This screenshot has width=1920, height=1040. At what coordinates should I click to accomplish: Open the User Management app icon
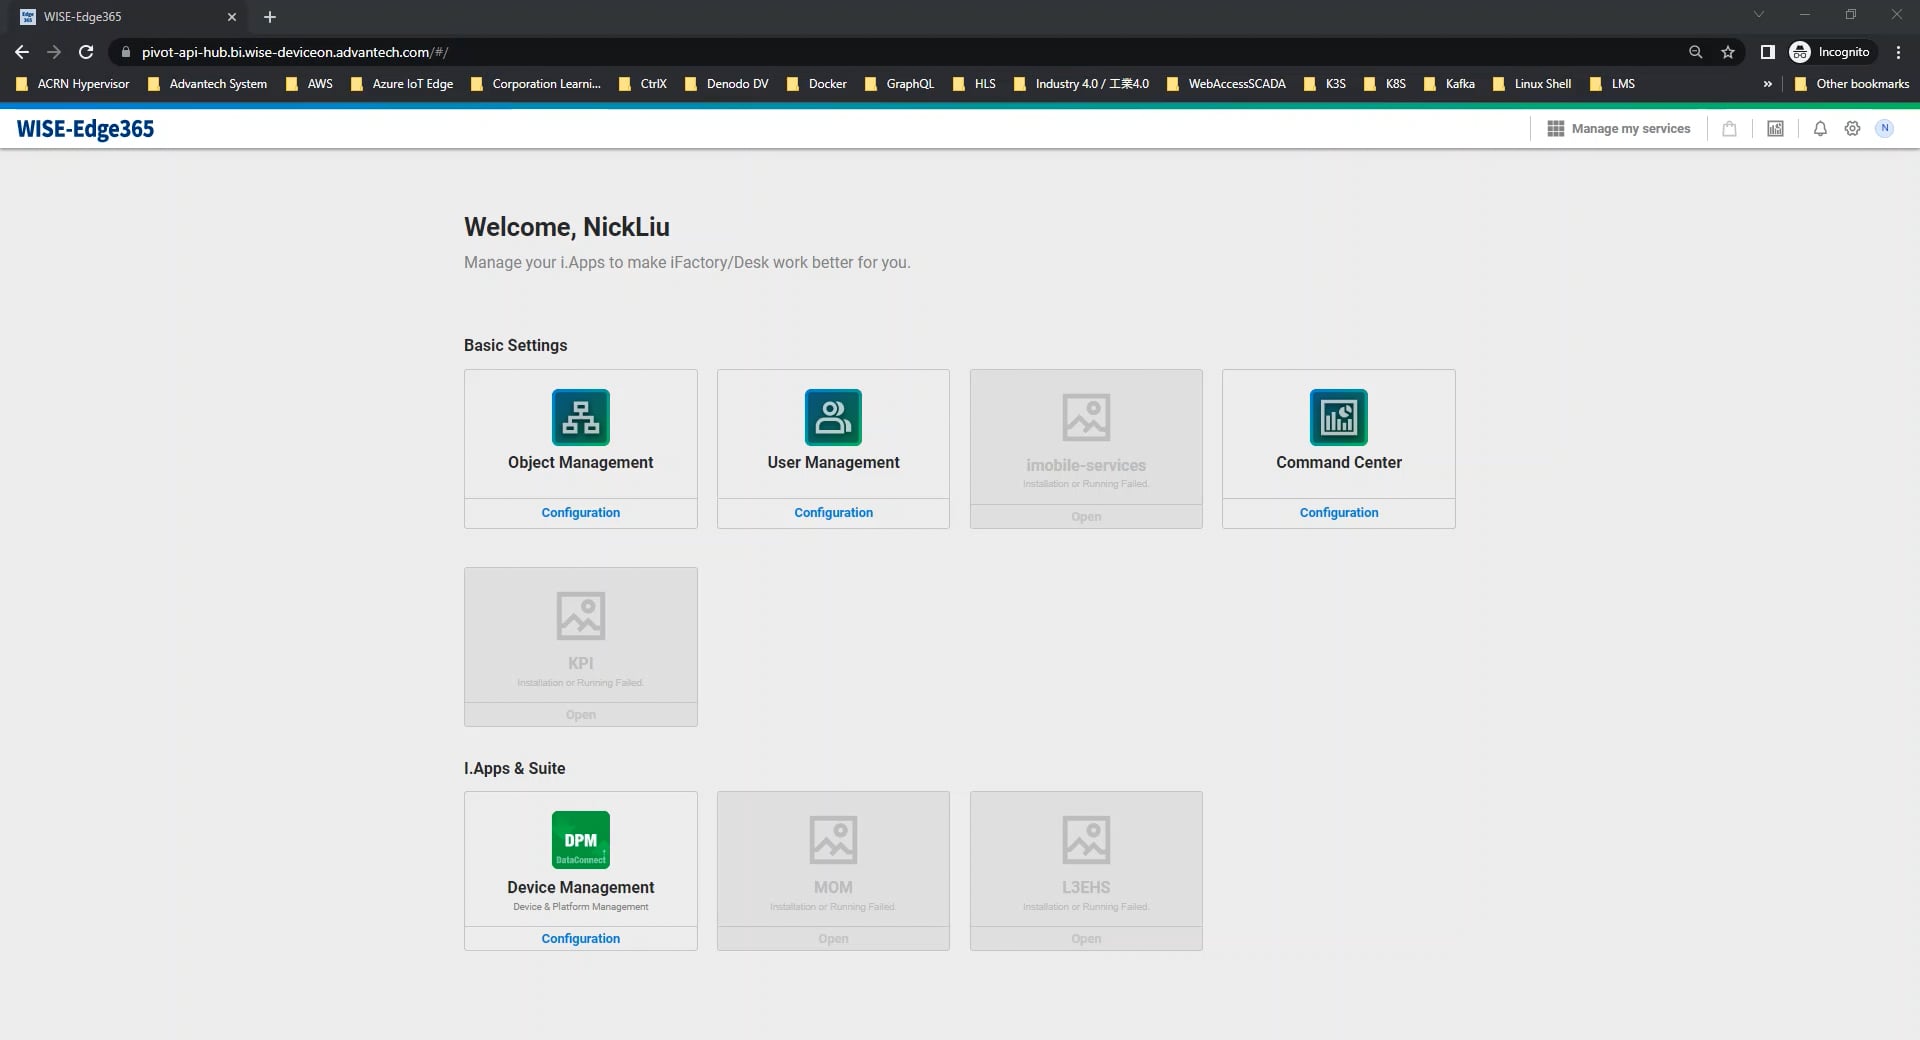(833, 417)
